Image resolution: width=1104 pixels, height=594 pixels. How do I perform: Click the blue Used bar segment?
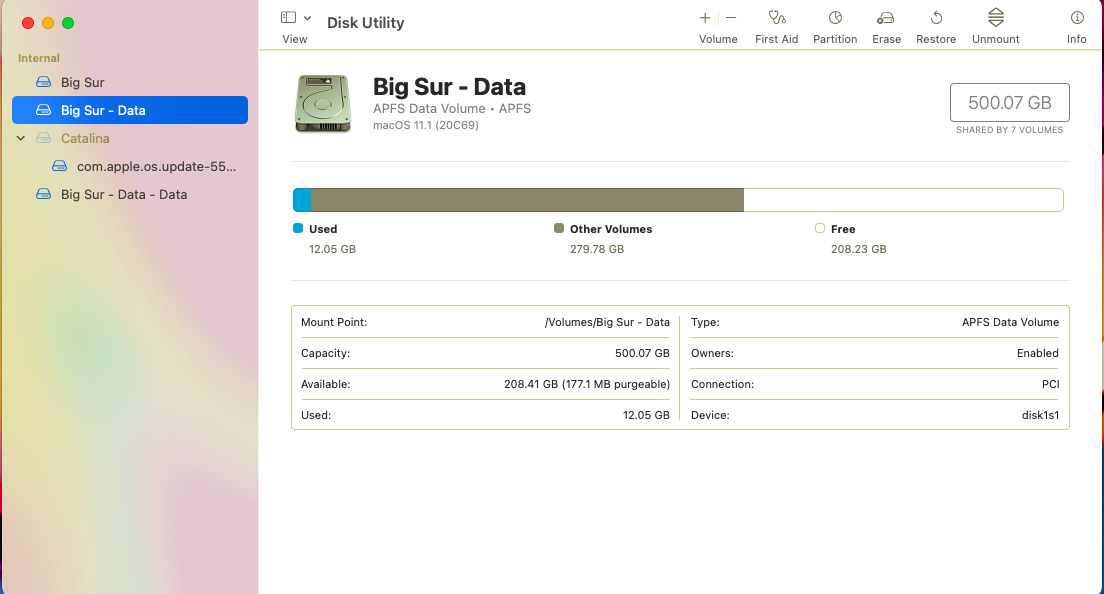(x=302, y=200)
